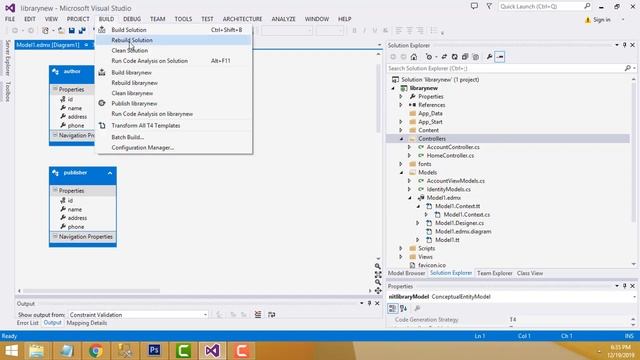The width and height of the screenshot is (640, 360).
Task: Click Categorized view icon in Properties
Action: click(393, 308)
